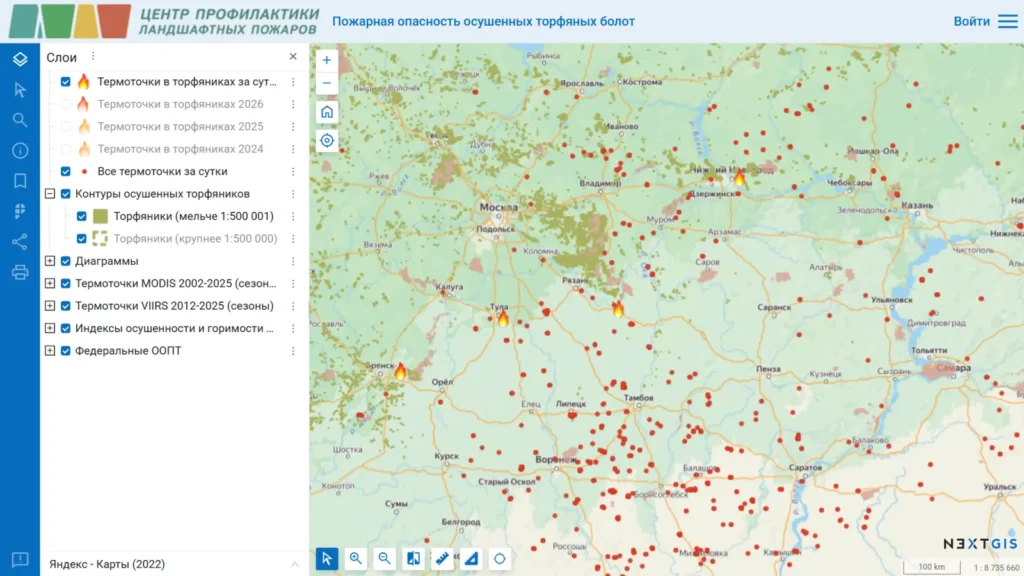Enable the Термоточки в торфяниках 2024 layer
Viewport: 1024px width, 576px height.
[x=65, y=149]
